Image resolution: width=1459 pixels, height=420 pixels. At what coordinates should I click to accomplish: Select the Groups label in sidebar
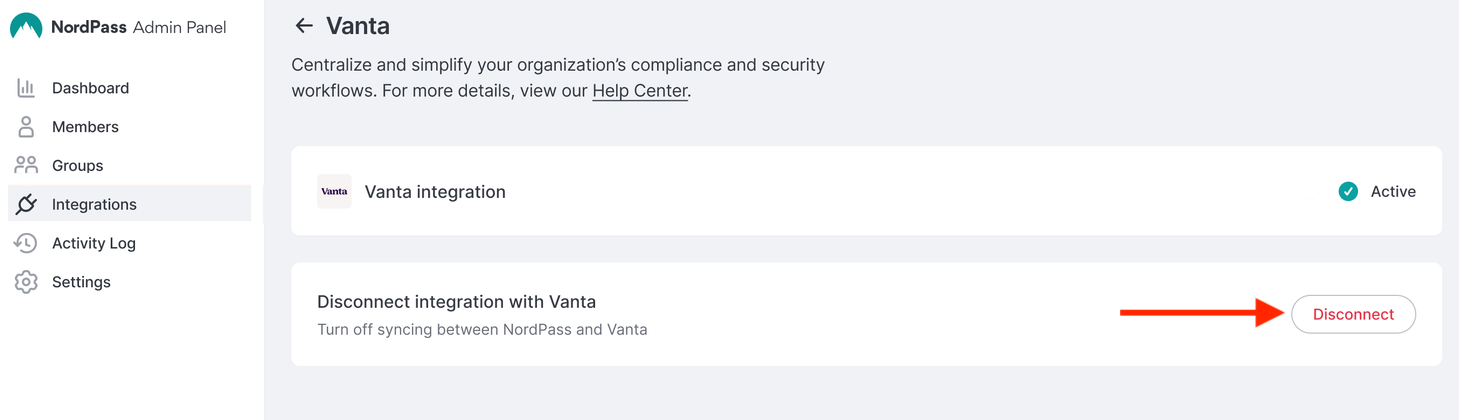point(78,166)
